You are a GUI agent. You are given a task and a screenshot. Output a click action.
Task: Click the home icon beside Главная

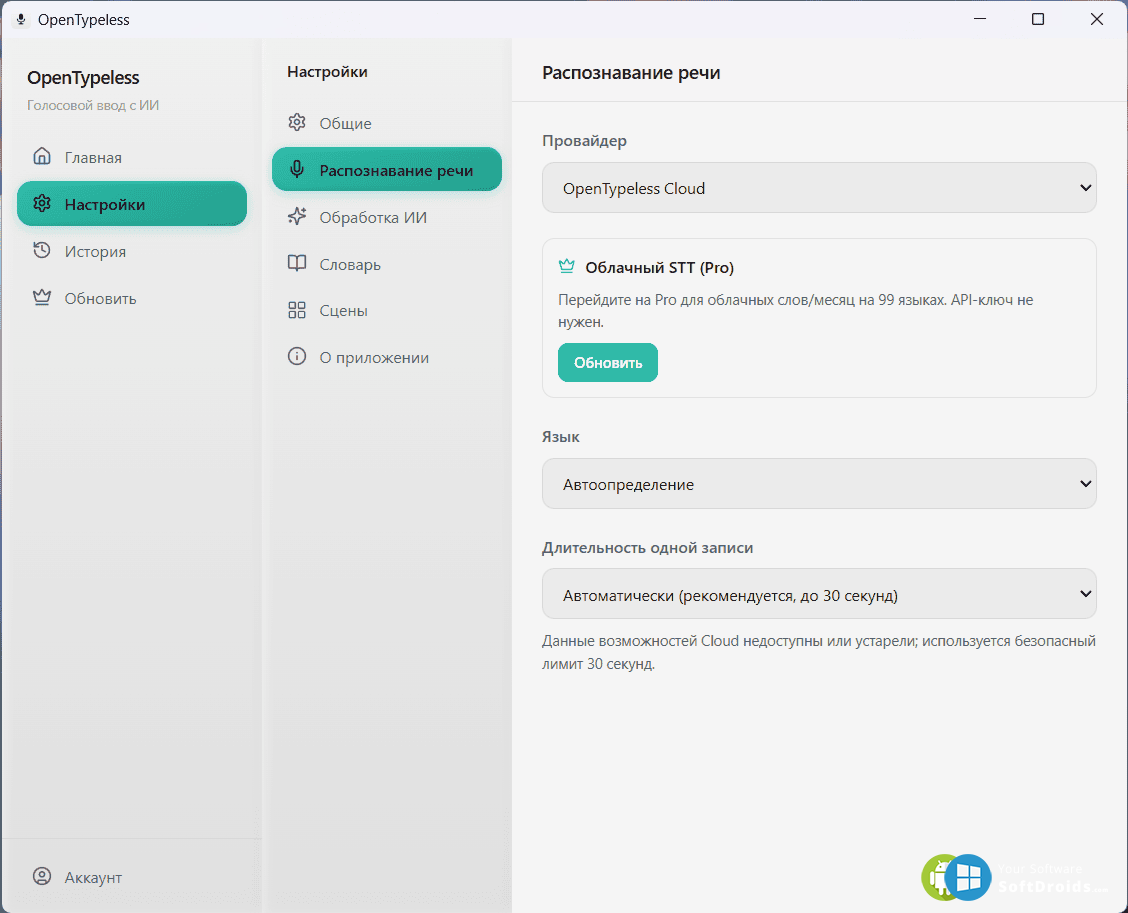tap(42, 156)
